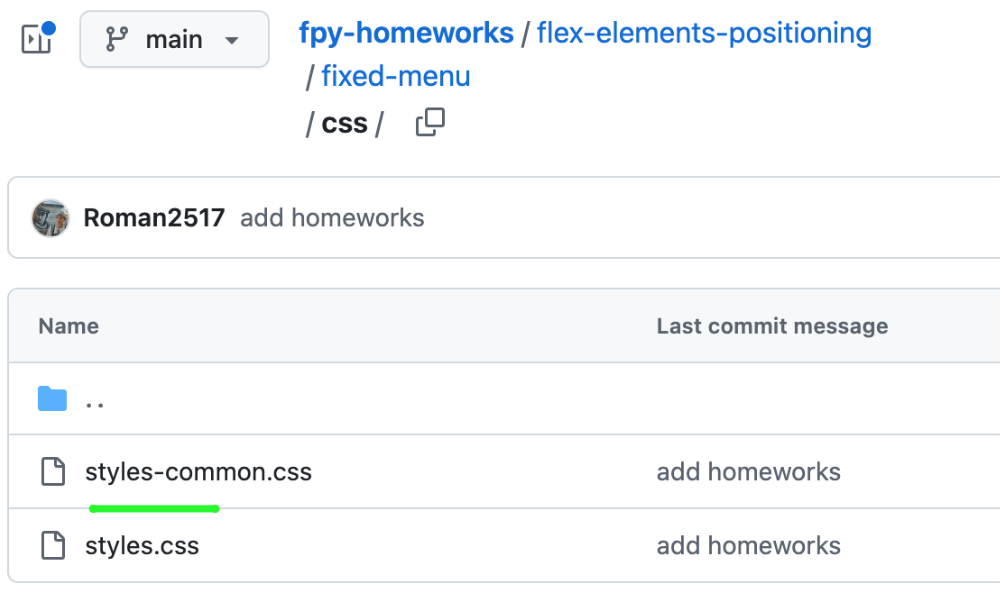Open the main branch dropdown
1006x592 pixels.
coord(174,39)
